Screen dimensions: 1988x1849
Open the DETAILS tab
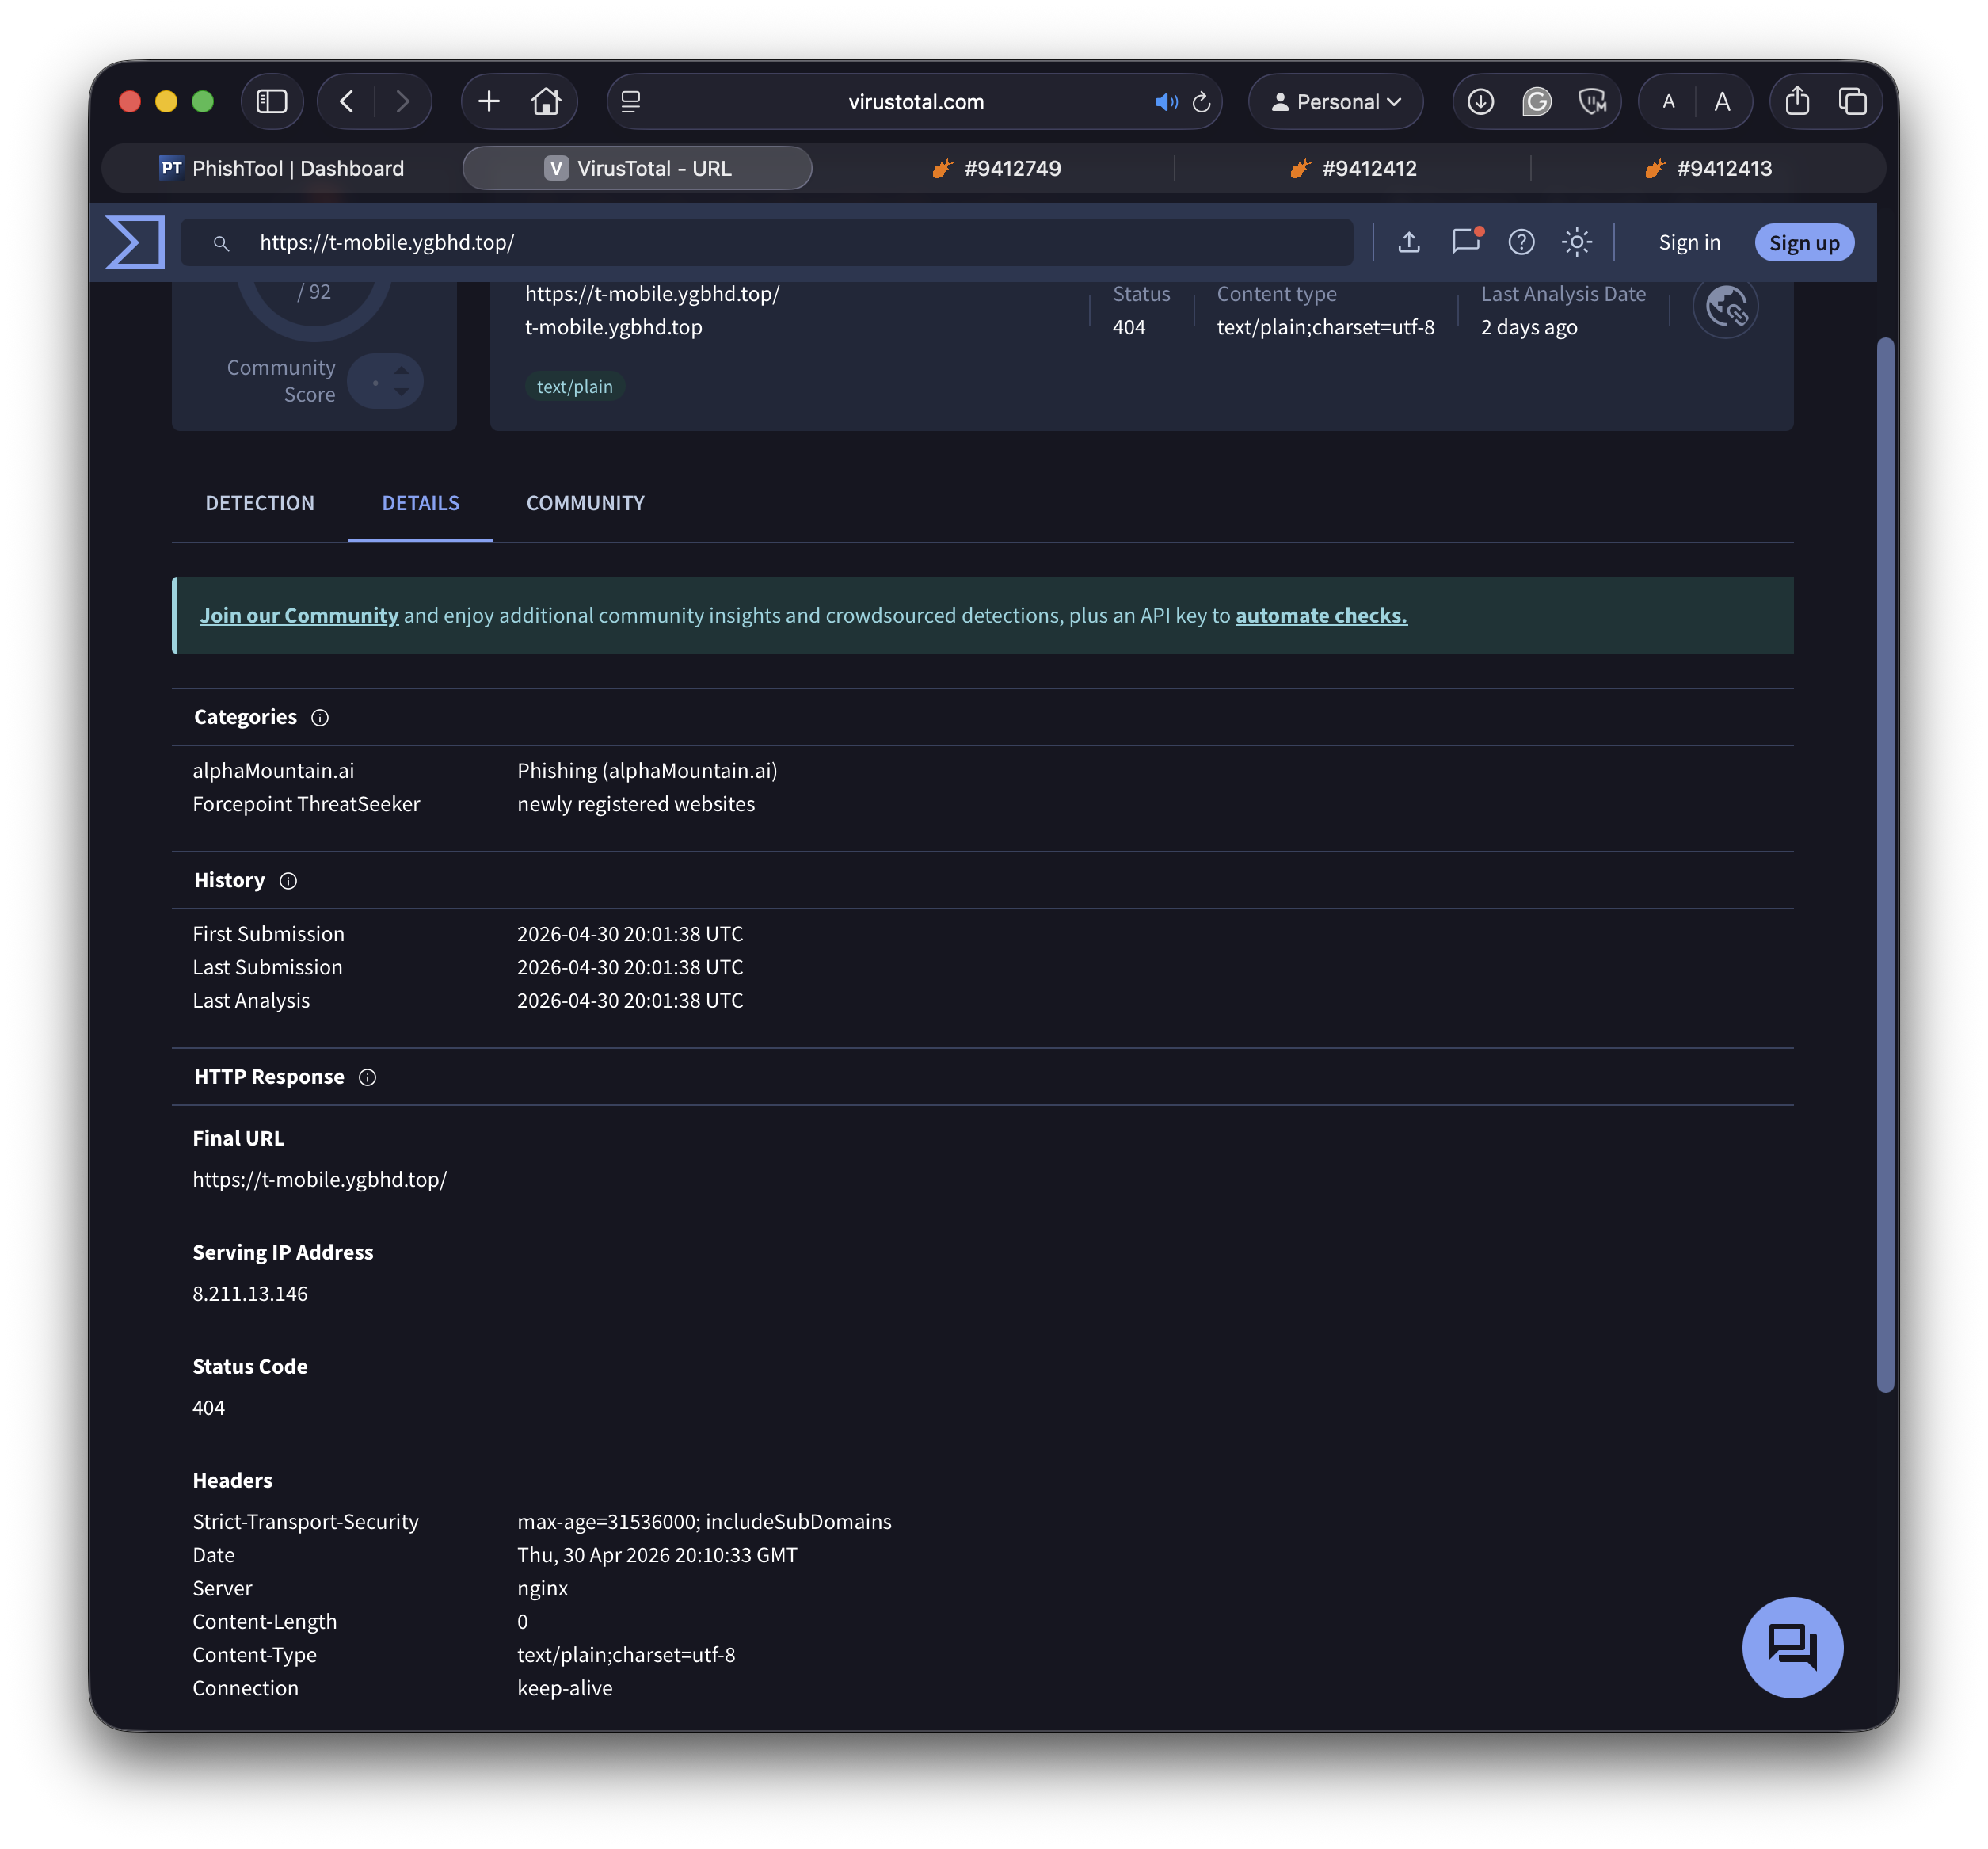click(x=420, y=503)
